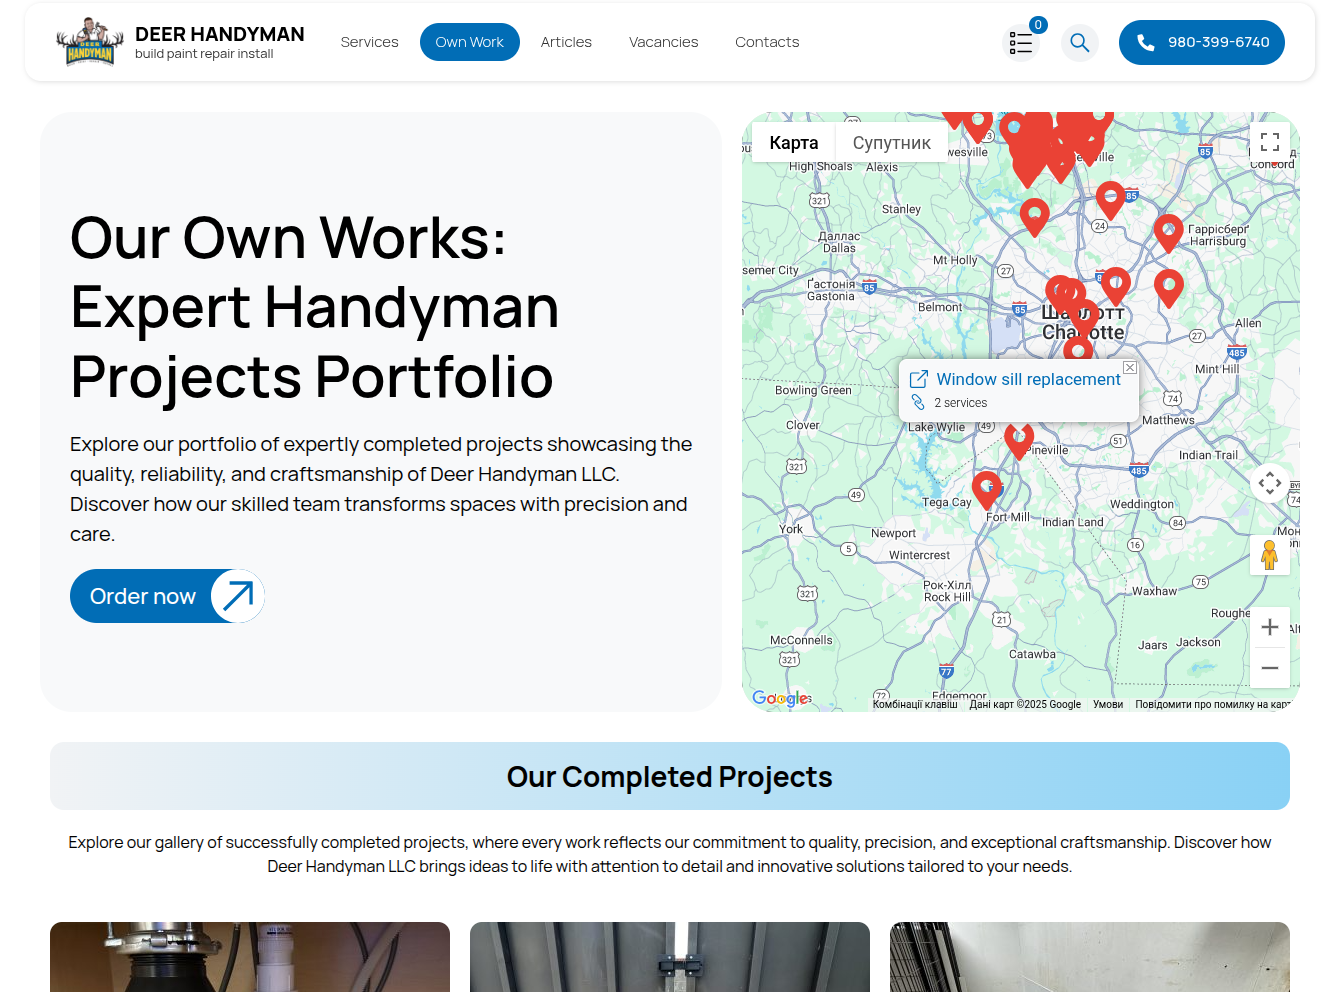1342x992 pixels.
Task: Click the map pin near Tega Cay
Action: [987, 489]
